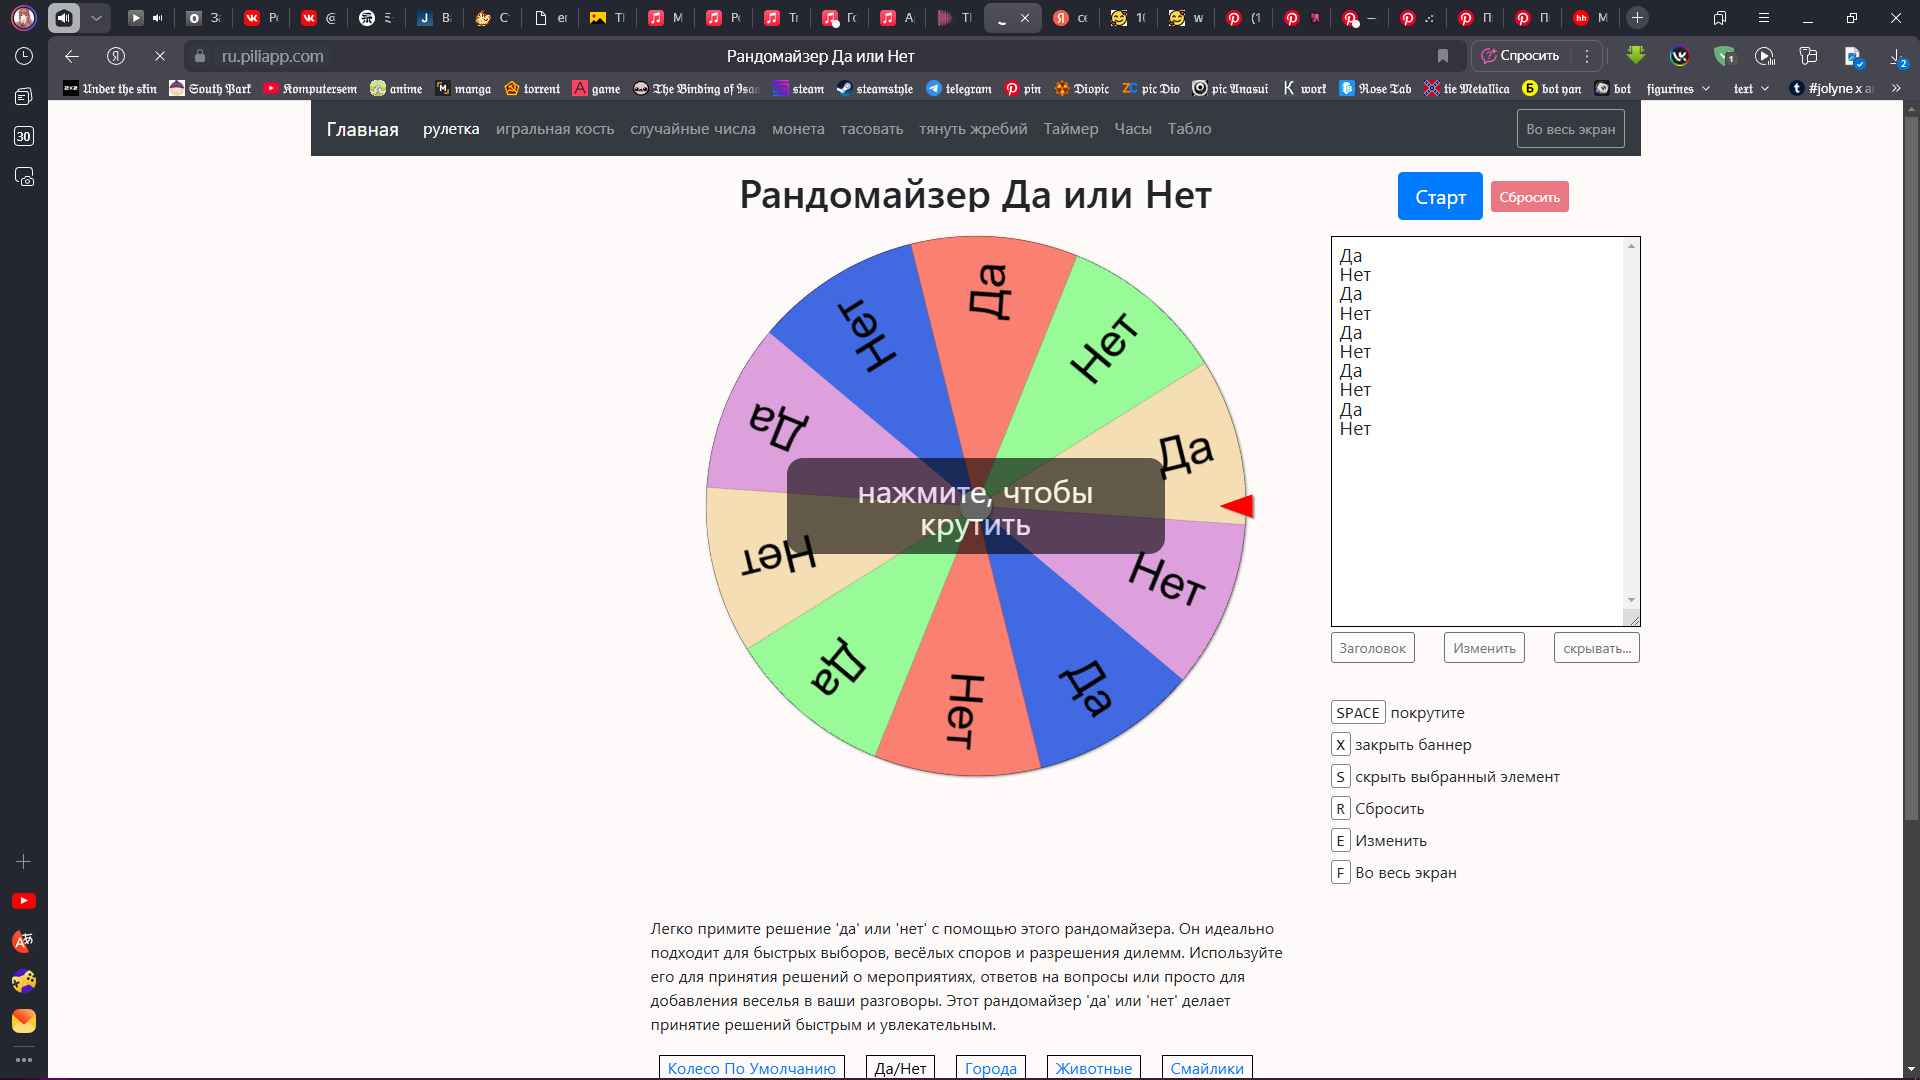
Task: Mute sound using speaker icon button
Action: 64,18
